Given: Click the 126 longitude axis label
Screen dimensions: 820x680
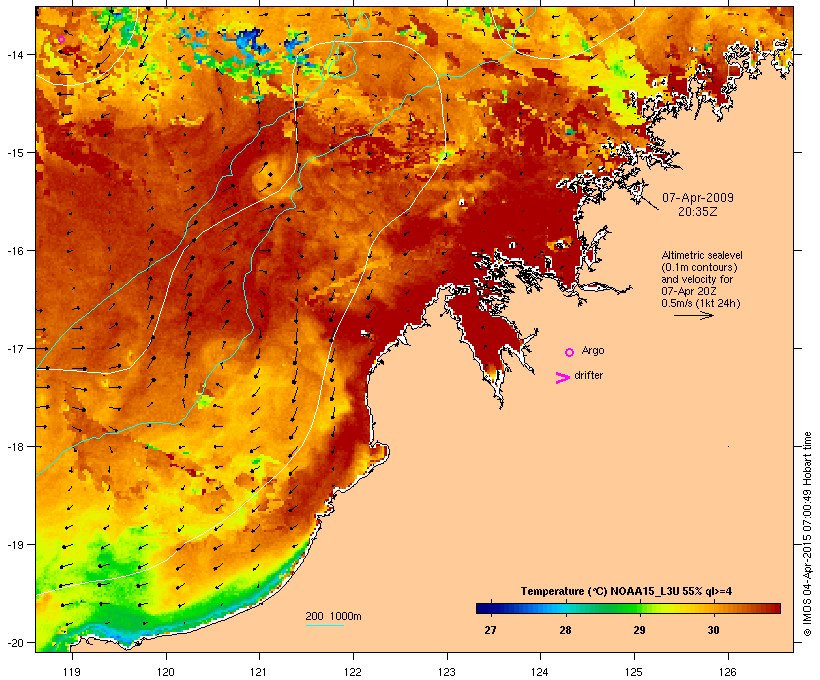Looking at the screenshot, I should (728, 672).
